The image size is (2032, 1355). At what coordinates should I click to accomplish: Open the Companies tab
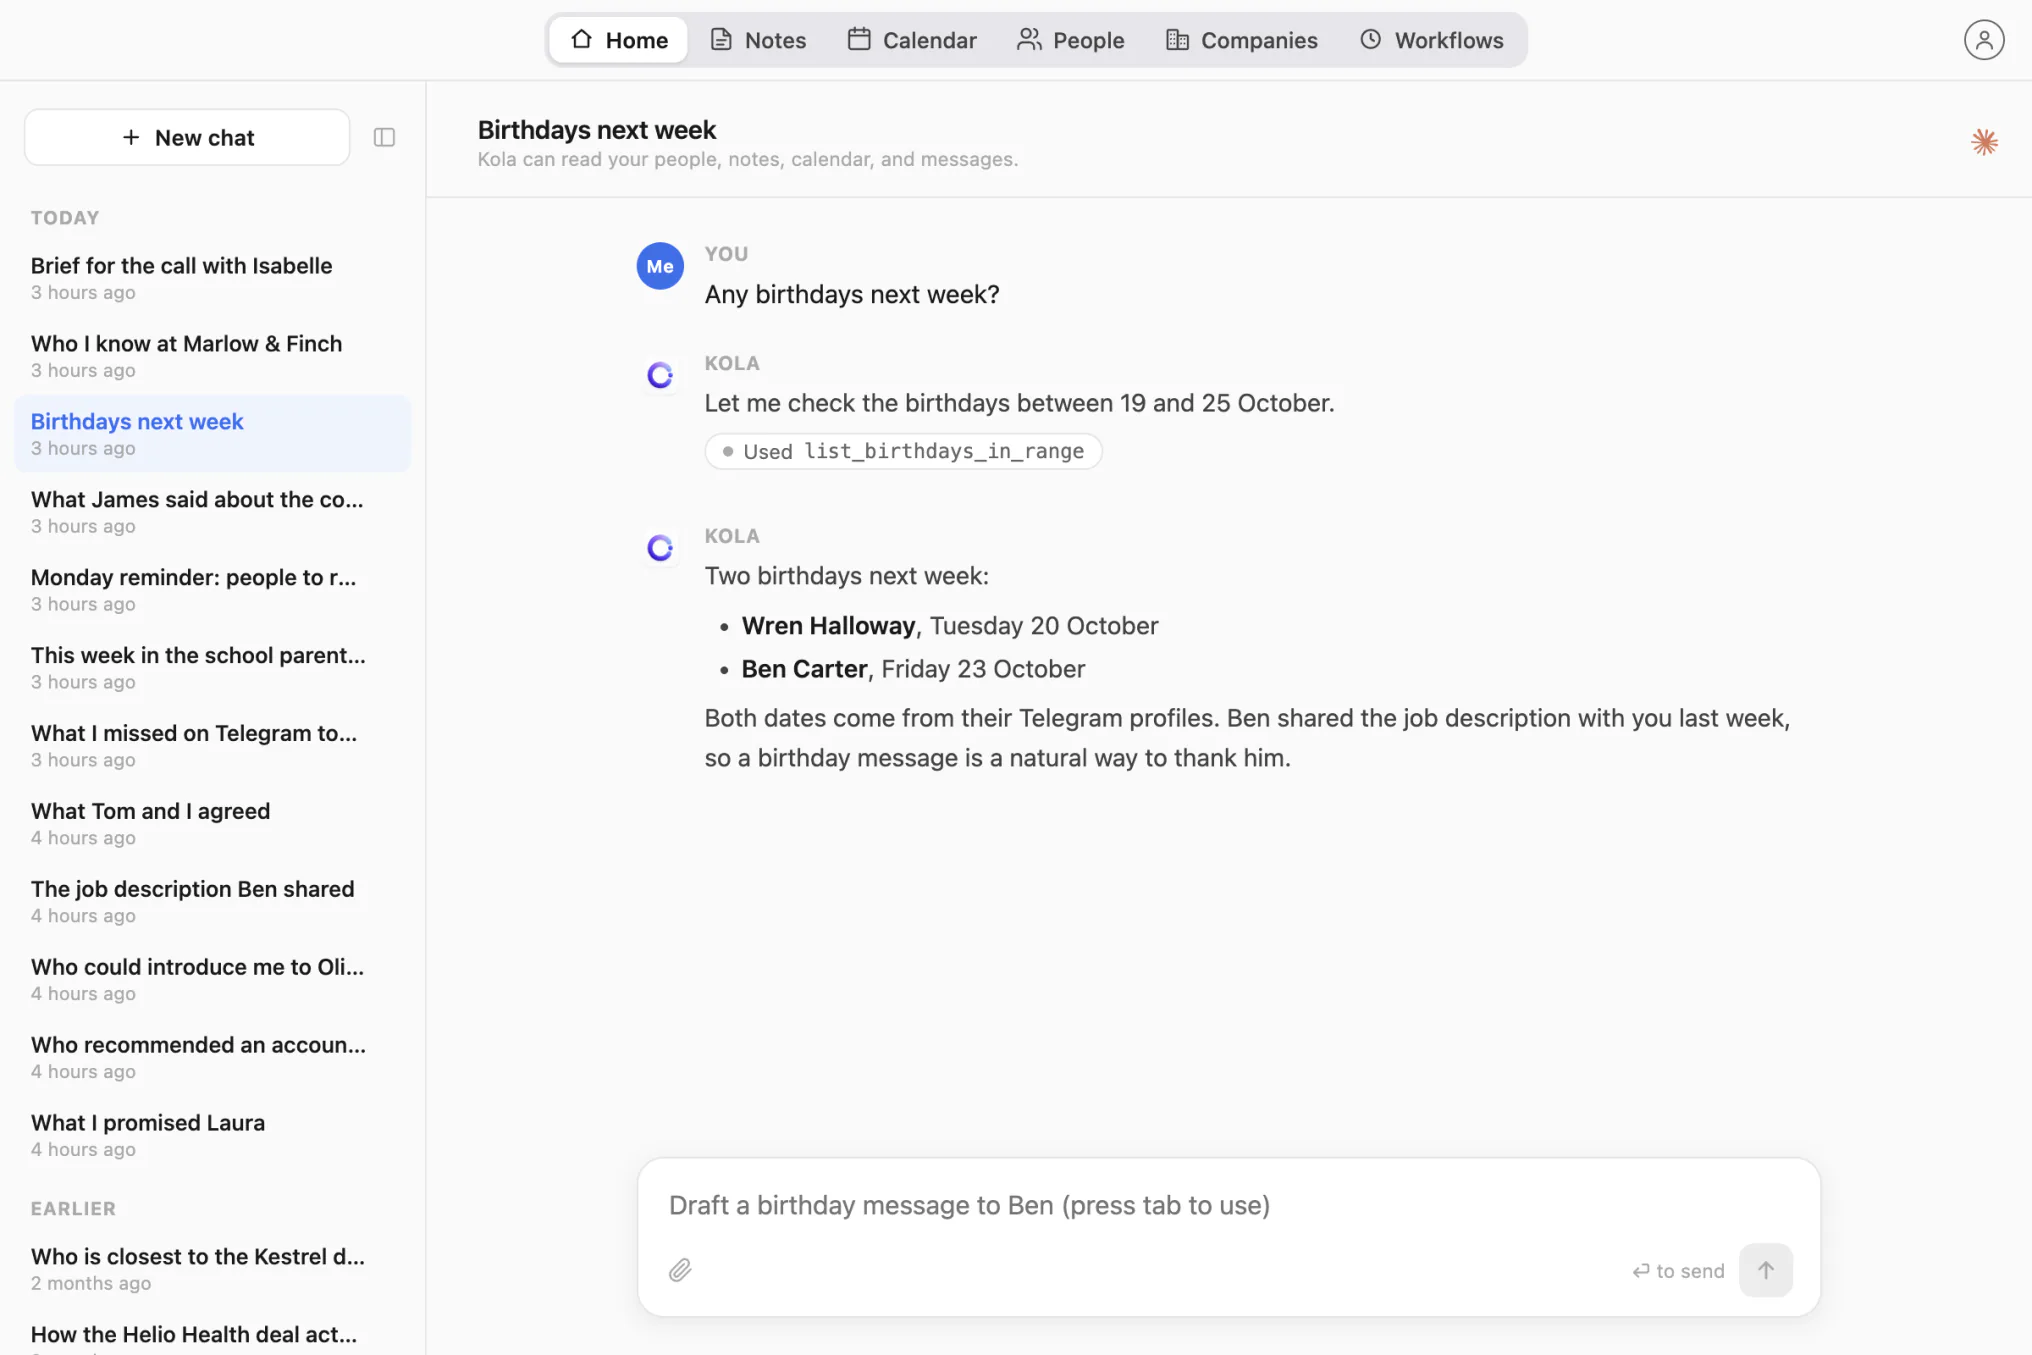pos(1241,40)
